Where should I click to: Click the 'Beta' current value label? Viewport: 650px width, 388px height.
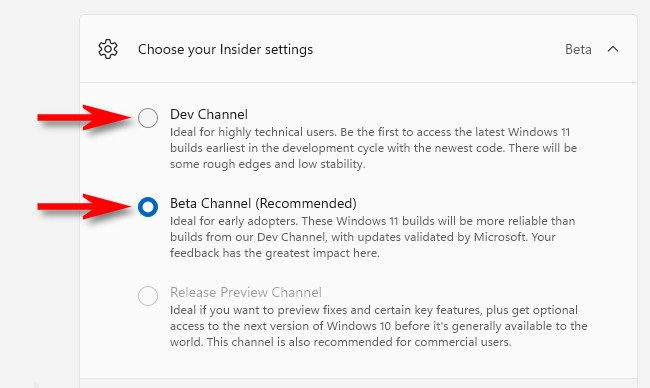[x=578, y=49]
